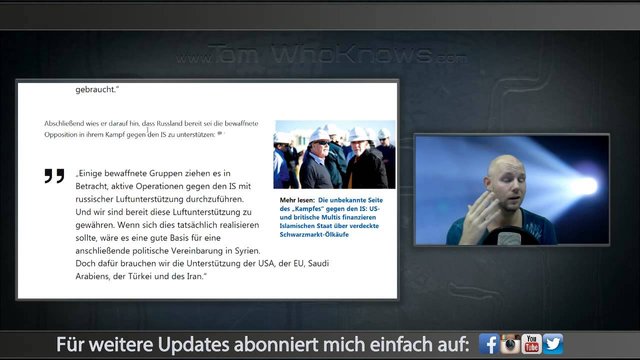The height and width of the screenshot is (360, 640).
Task: Click the text 'Abschließend wies er darauf hin'
Action: 92,123
